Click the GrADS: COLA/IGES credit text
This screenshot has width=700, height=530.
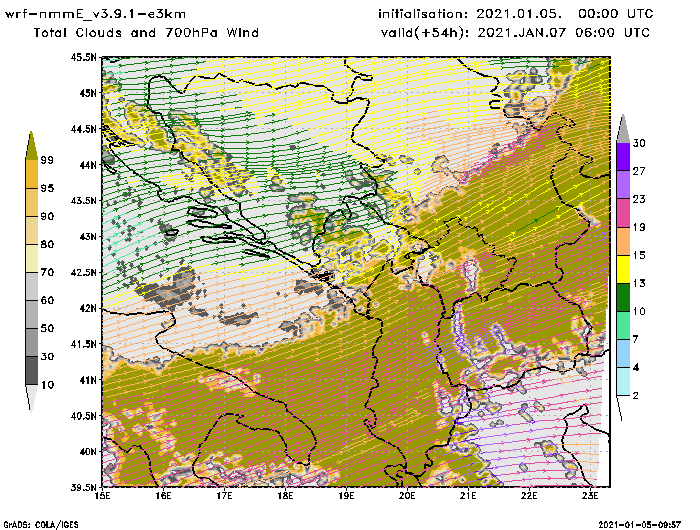pos(41,524)
